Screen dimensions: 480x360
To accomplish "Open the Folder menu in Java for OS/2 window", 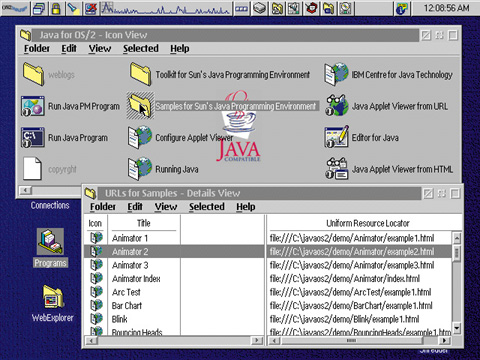I will point(37,49).
